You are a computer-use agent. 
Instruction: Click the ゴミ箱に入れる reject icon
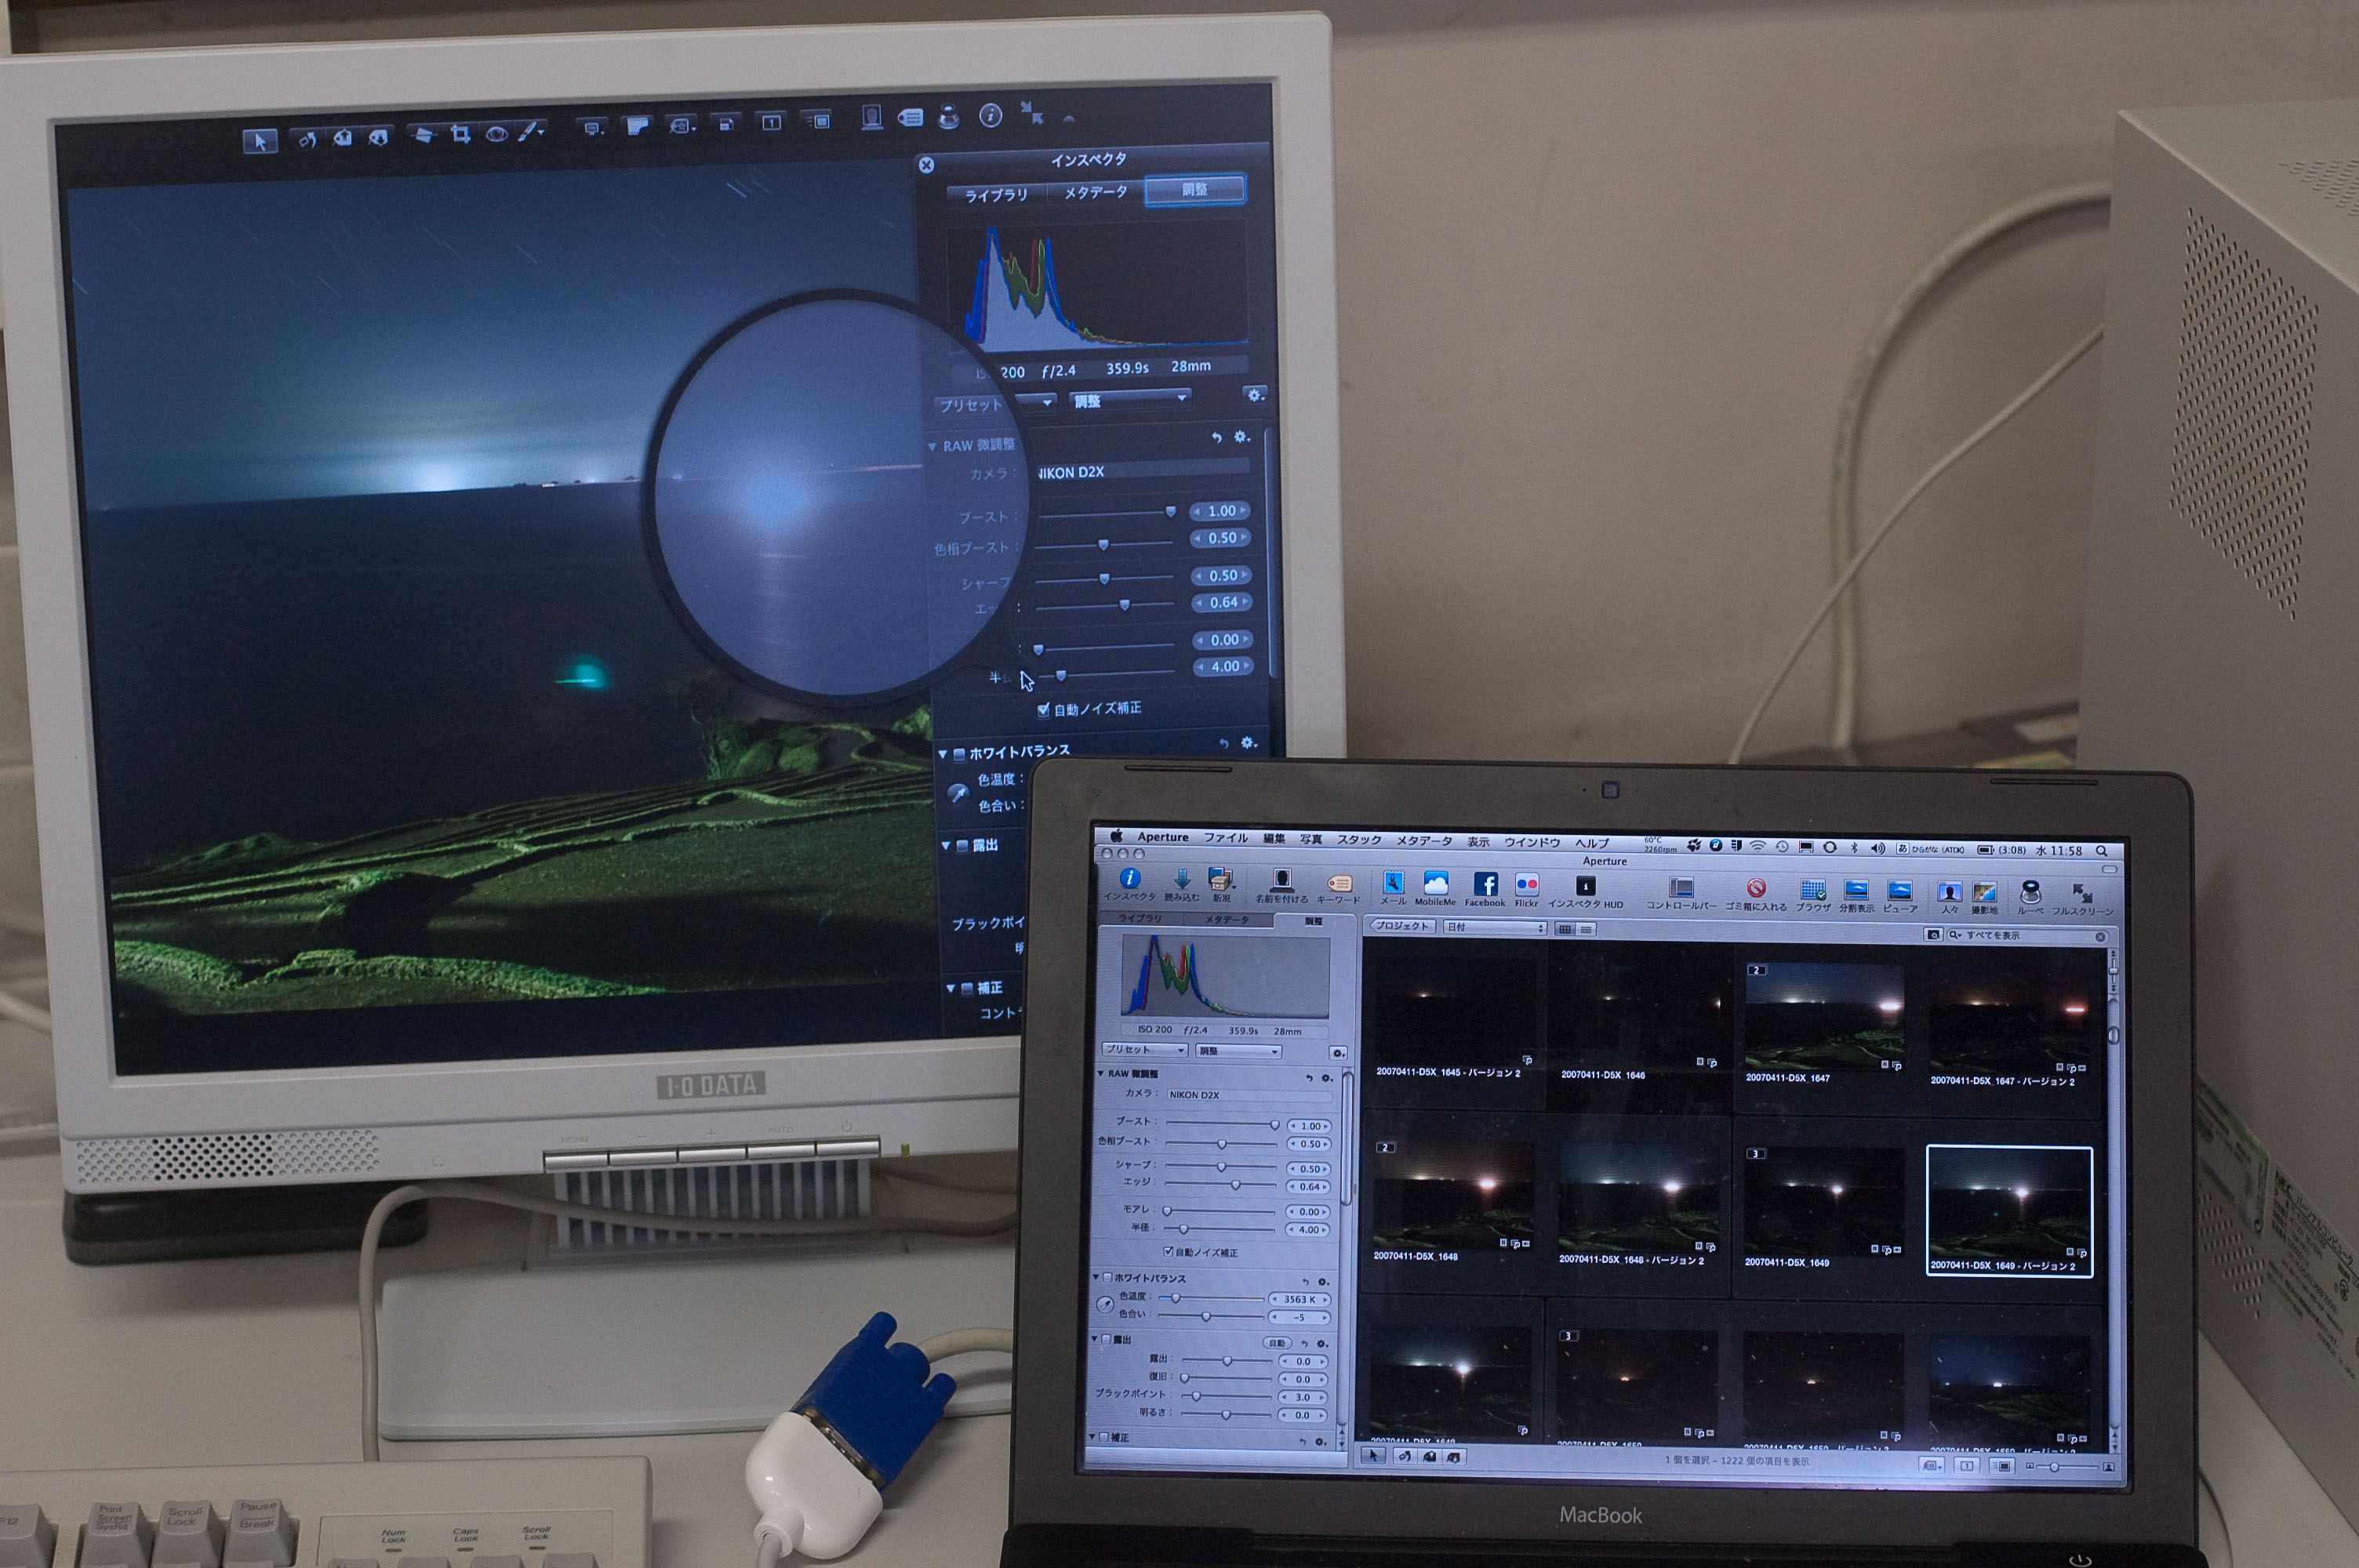(x=1755, y=888)
